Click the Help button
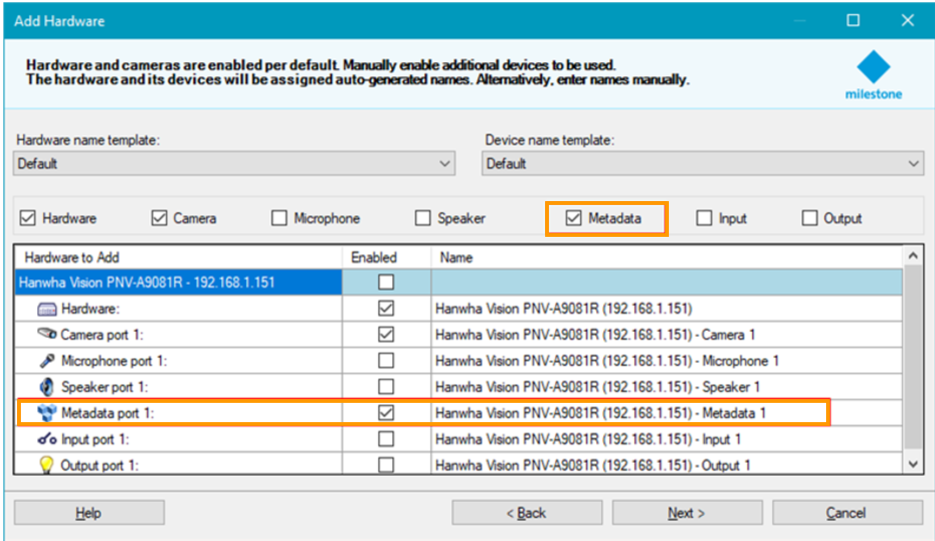 pyautogui.click(x=89, y=513)
